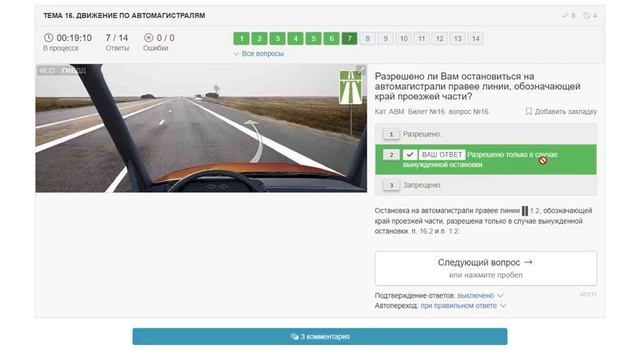640x360 pixels.
Task: Click the question road photo
Action: (201, 128)
